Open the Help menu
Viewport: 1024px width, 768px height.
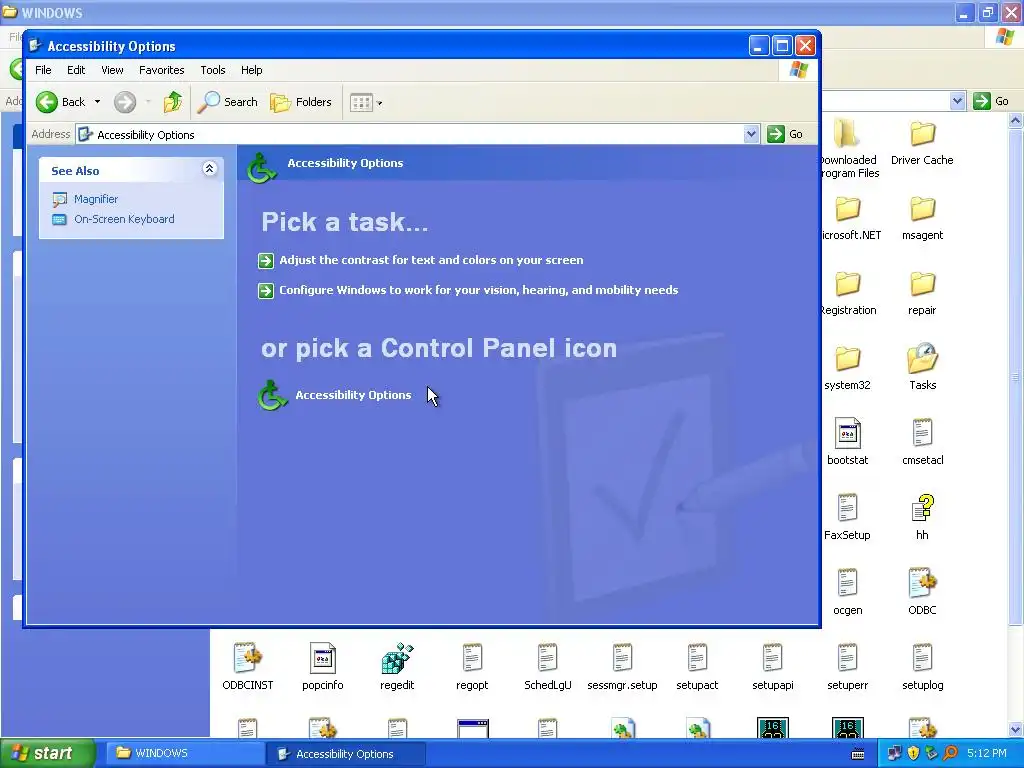[251, 70]
